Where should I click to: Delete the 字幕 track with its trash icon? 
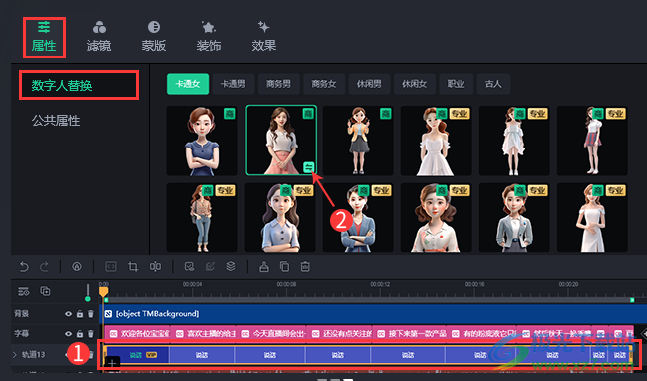coord(91,334)
